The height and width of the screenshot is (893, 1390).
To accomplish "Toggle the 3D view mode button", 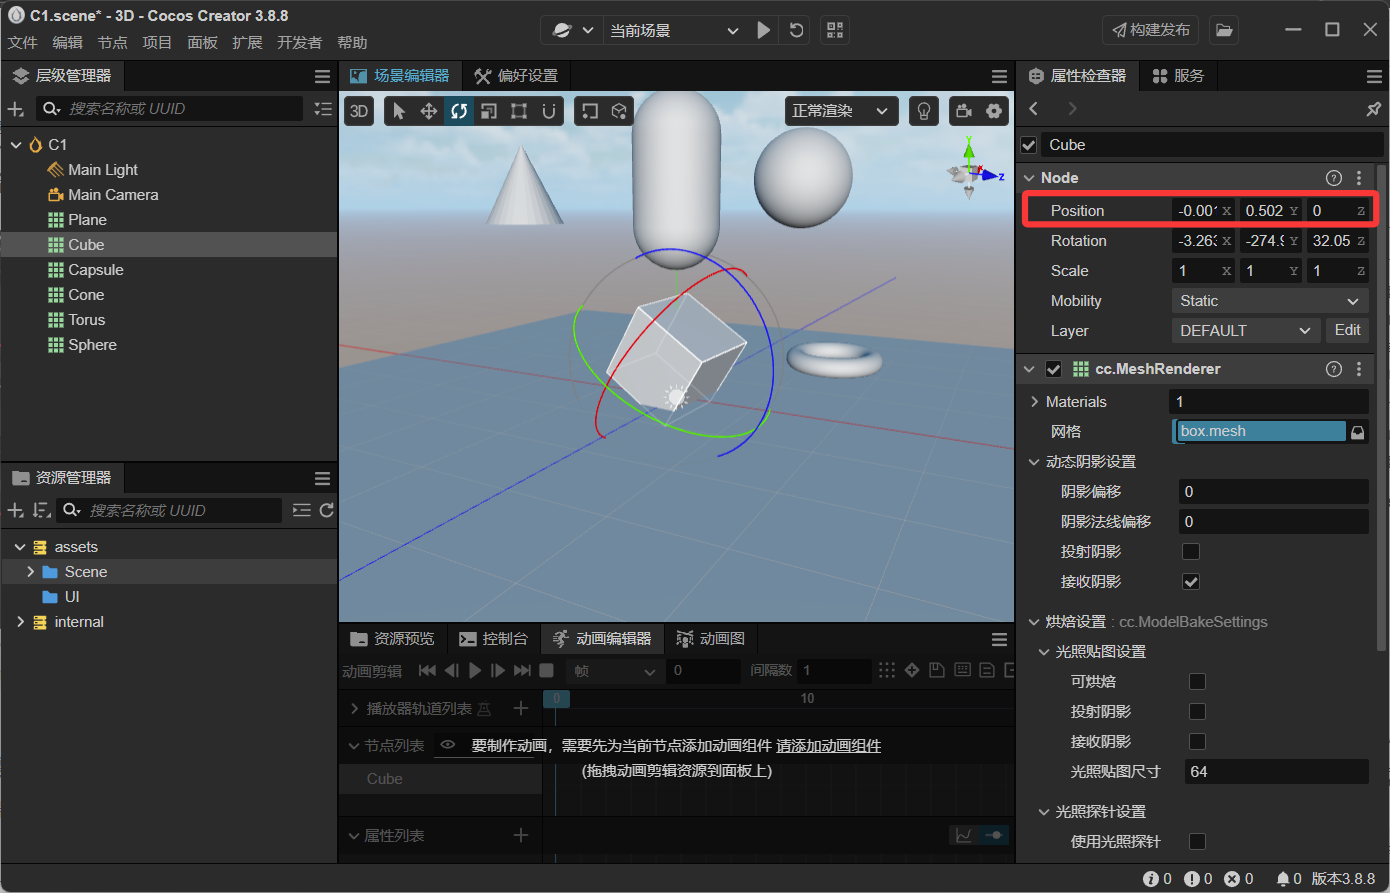I will coord(359,111).
